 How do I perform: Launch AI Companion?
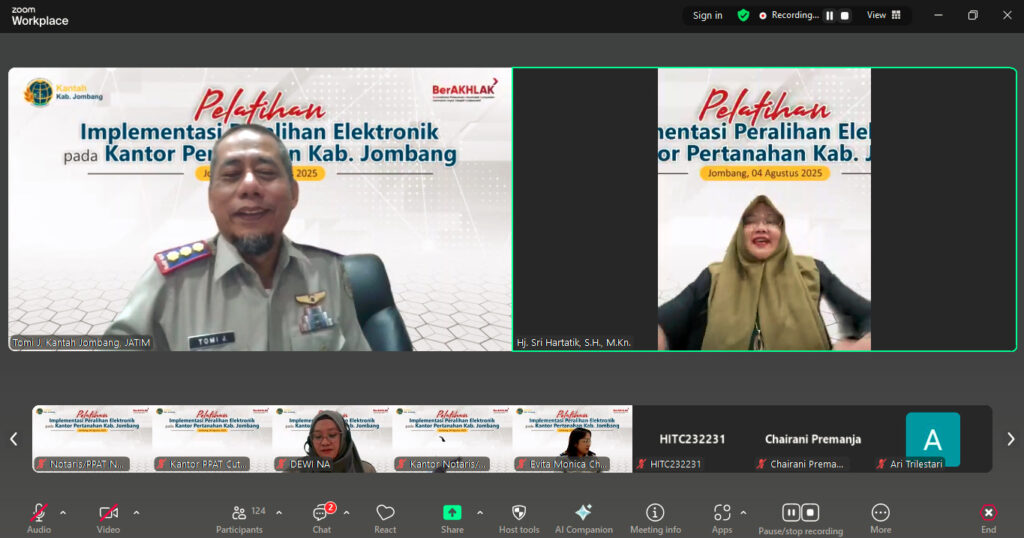584,518
